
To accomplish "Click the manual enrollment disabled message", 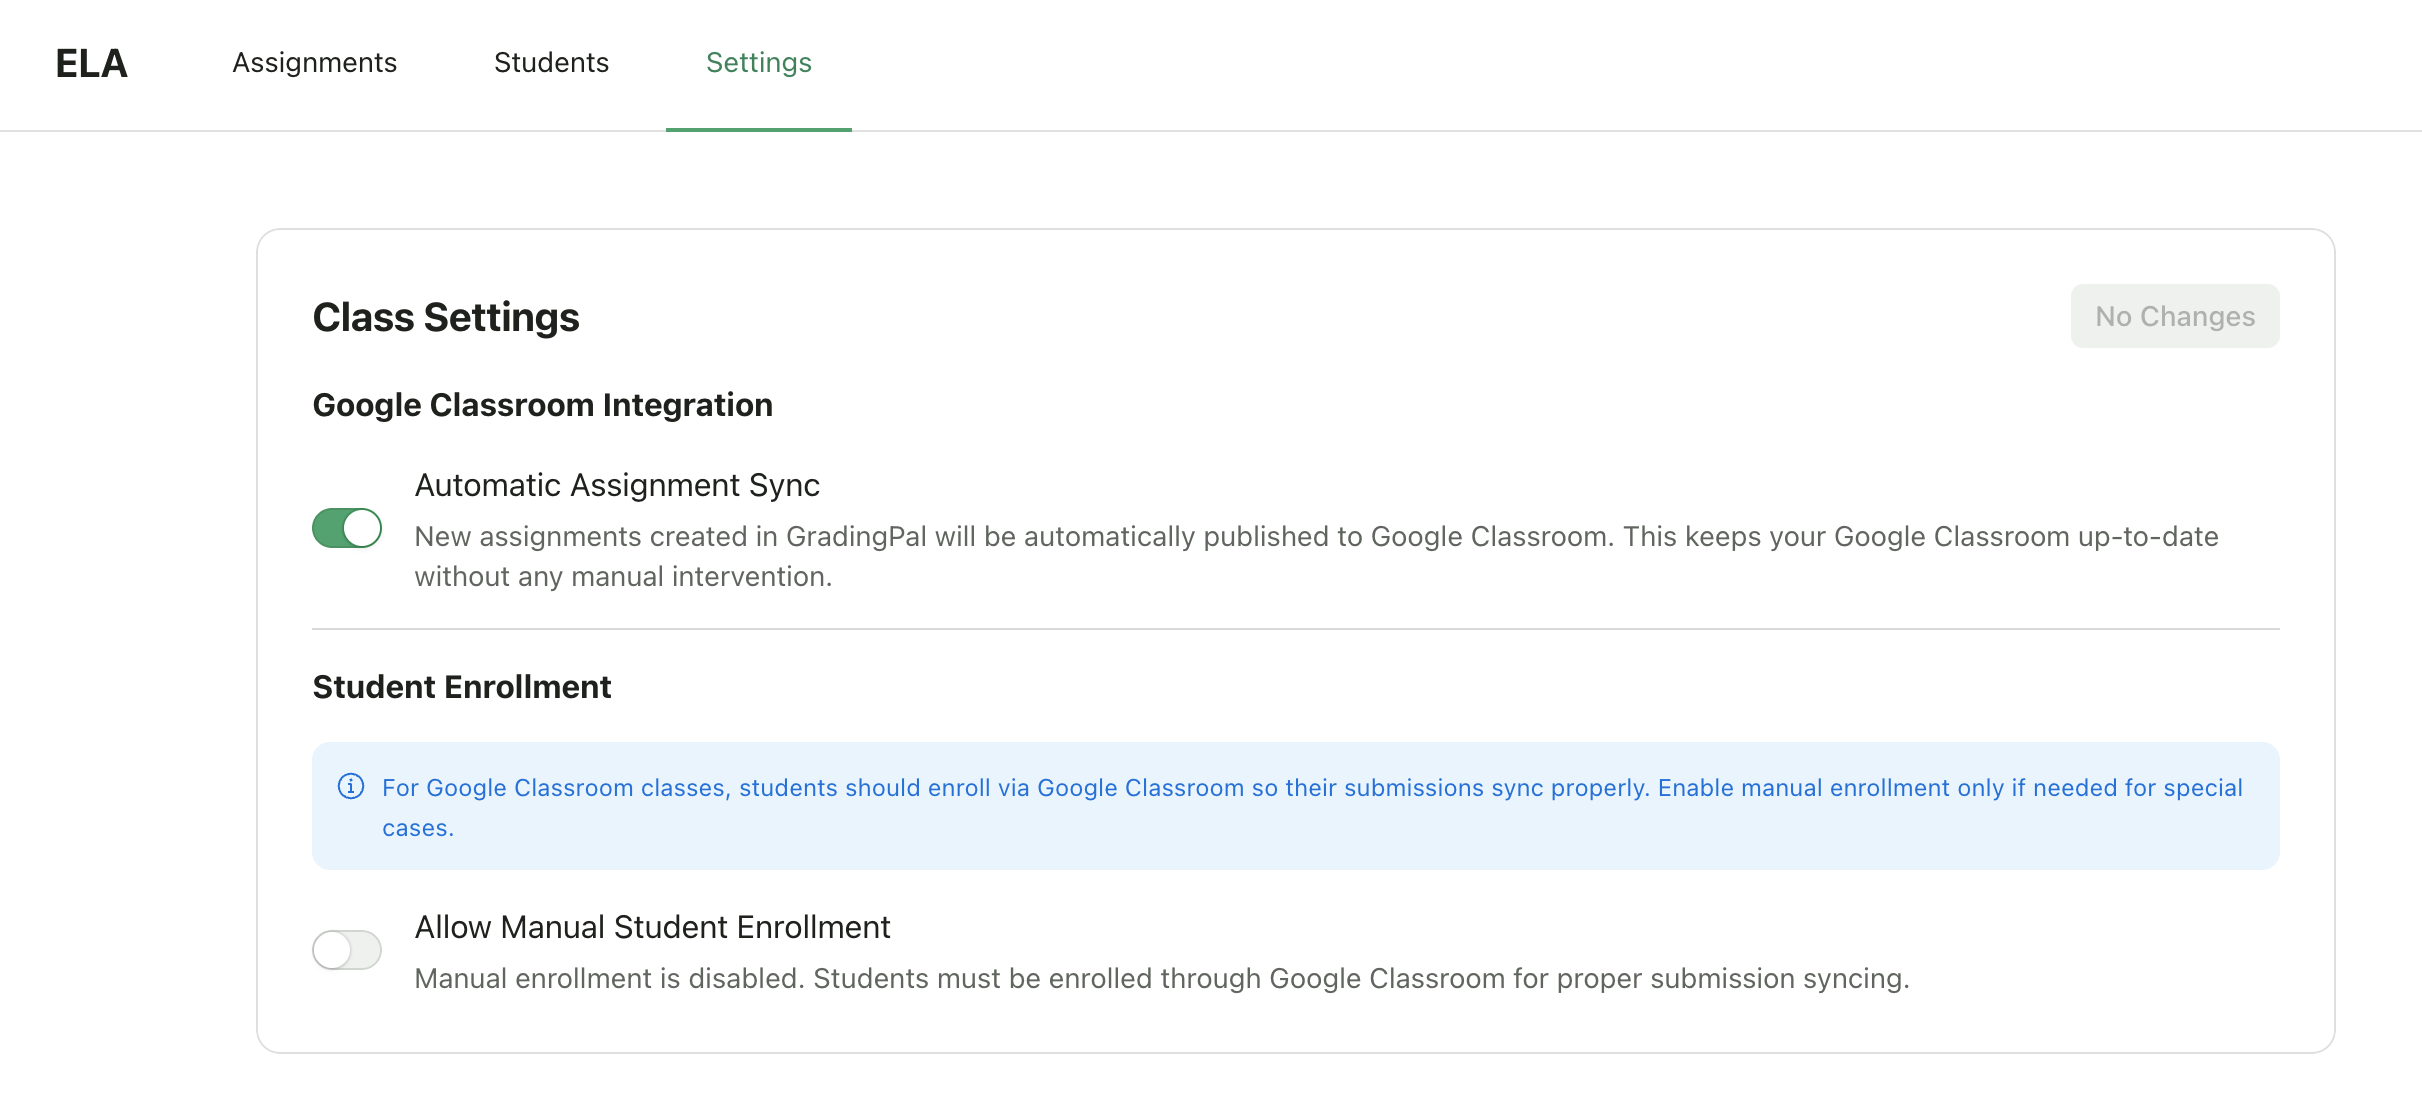I will coord(1161,978).
